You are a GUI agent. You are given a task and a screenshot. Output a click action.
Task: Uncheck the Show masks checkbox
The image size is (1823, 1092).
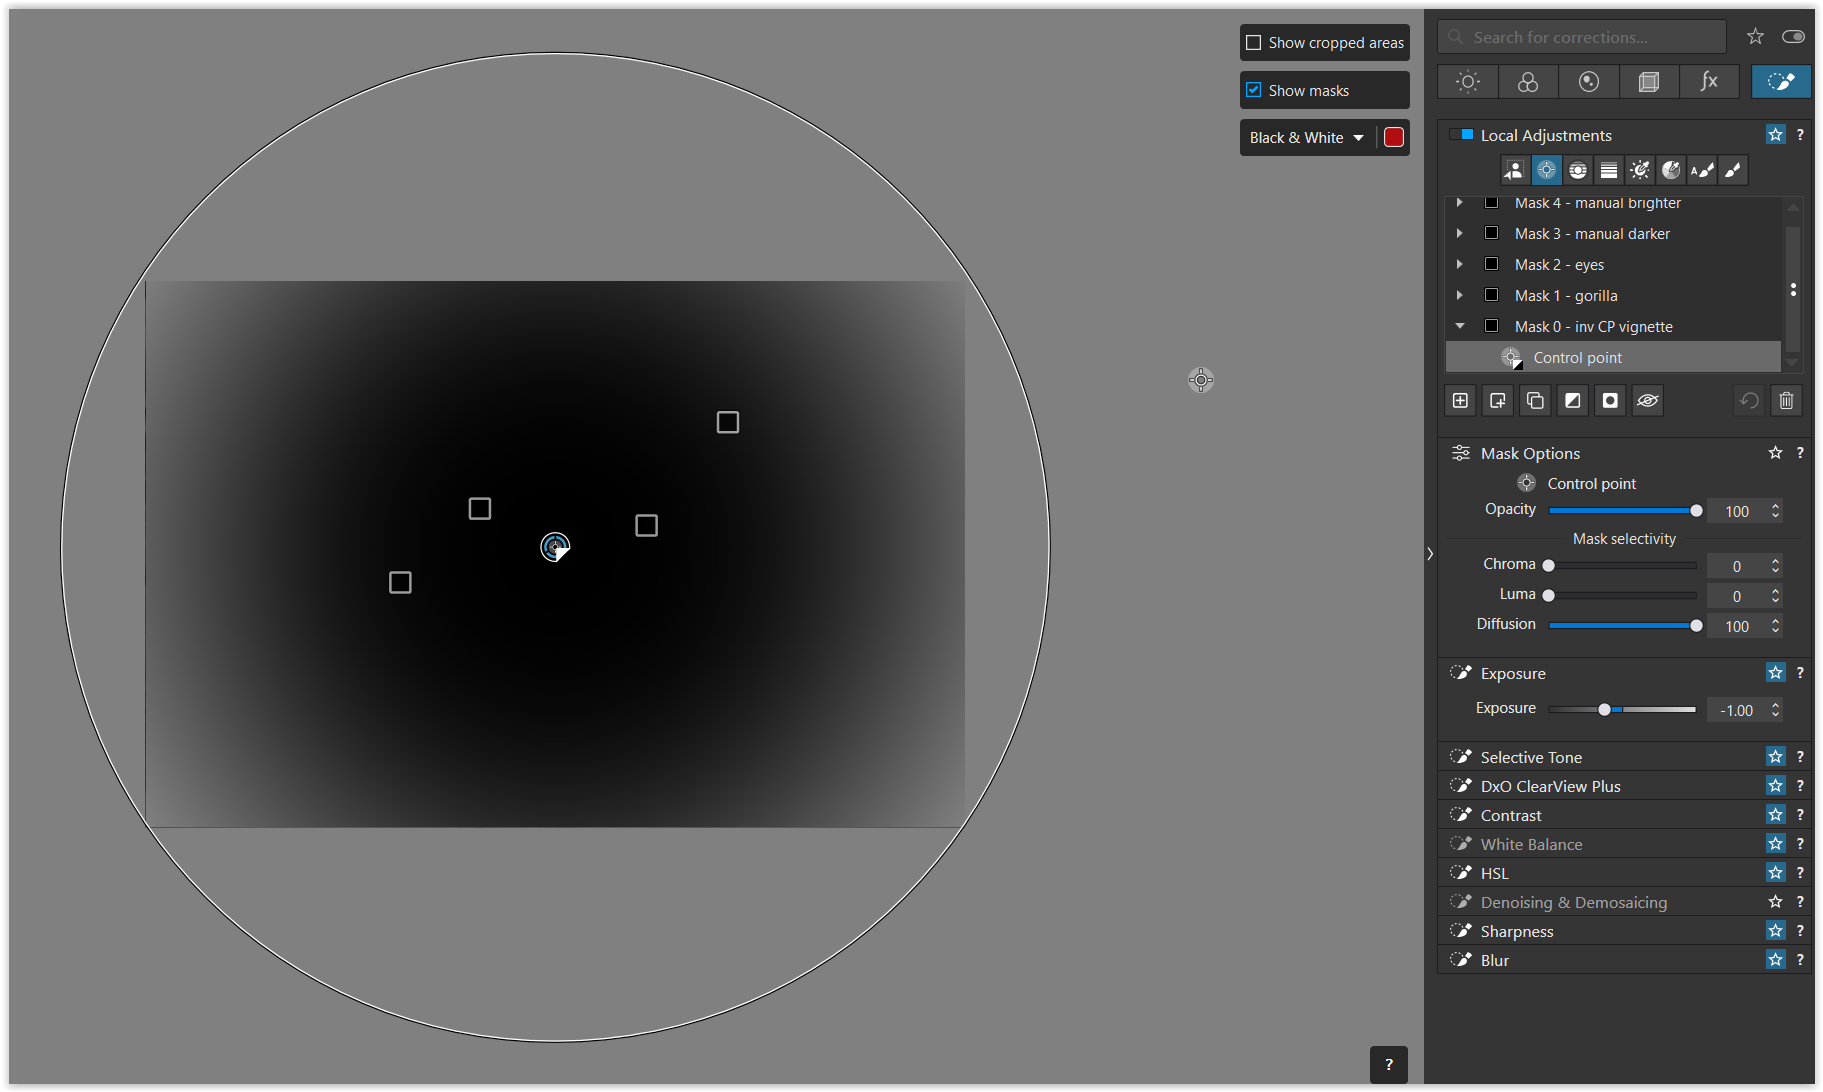(1254, 90)
